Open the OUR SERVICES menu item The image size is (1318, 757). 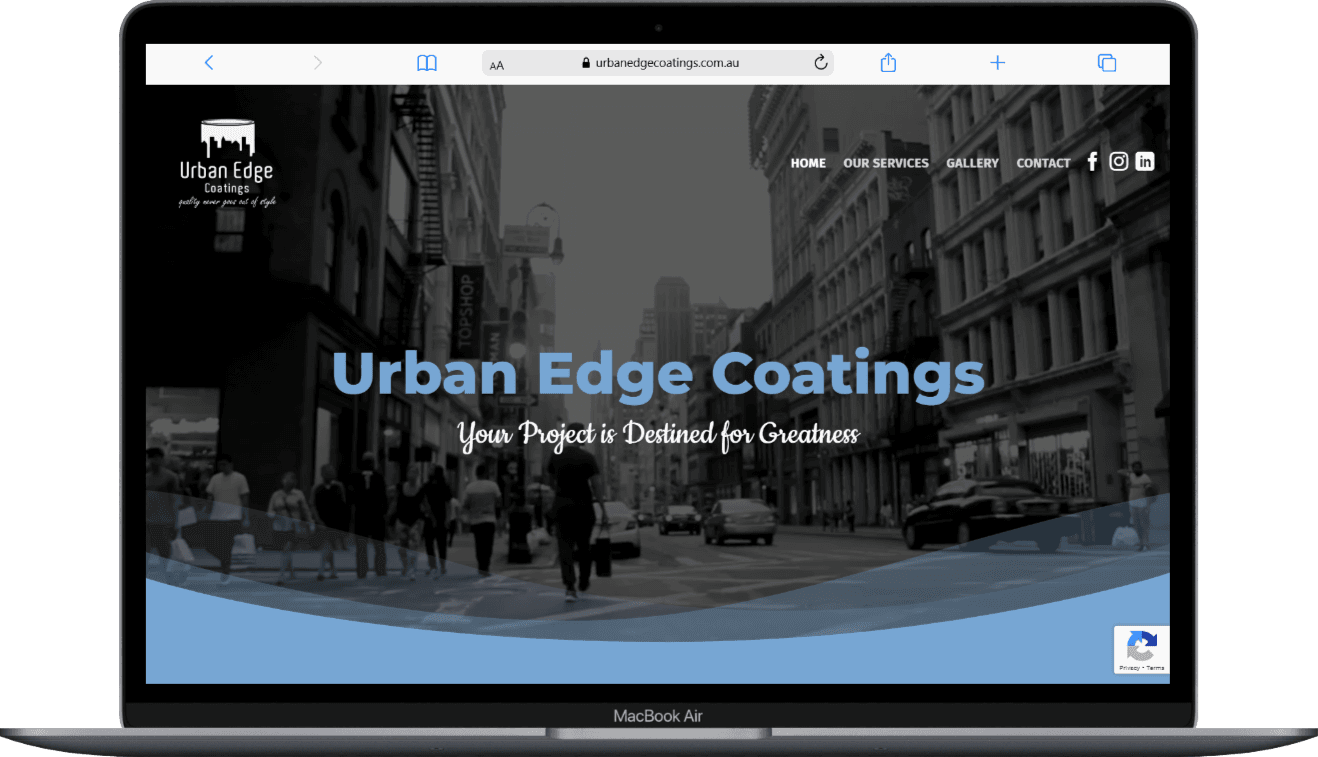tap(886, 163)
